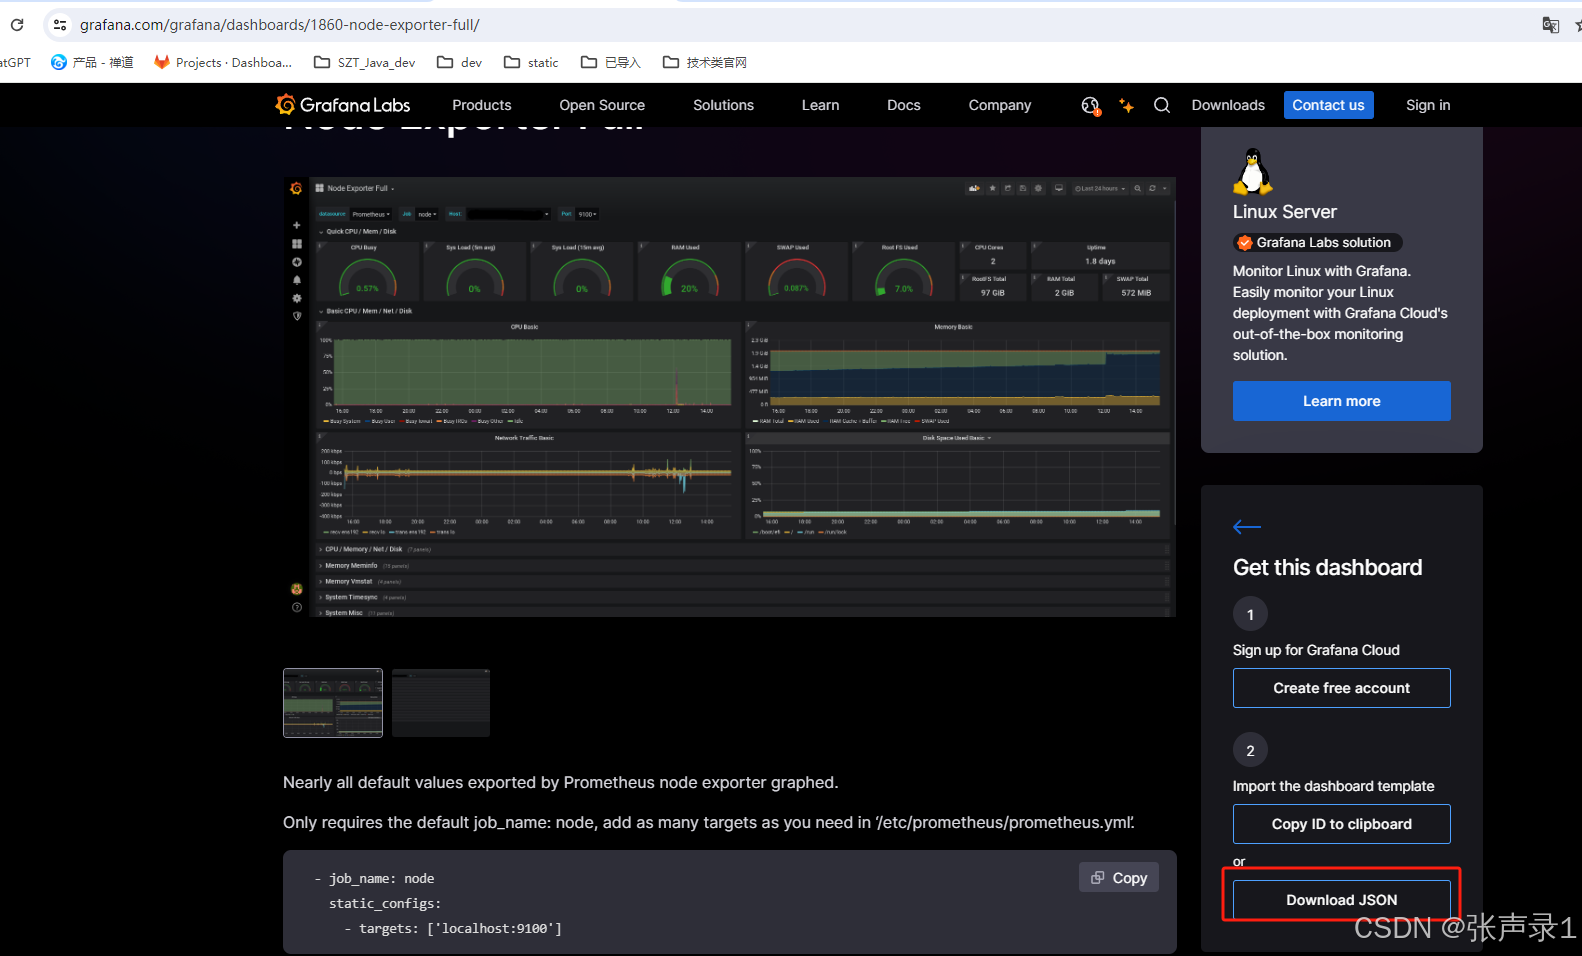Copy the job_name code snippet
Screen dimensions: 1582x956
1119,877
